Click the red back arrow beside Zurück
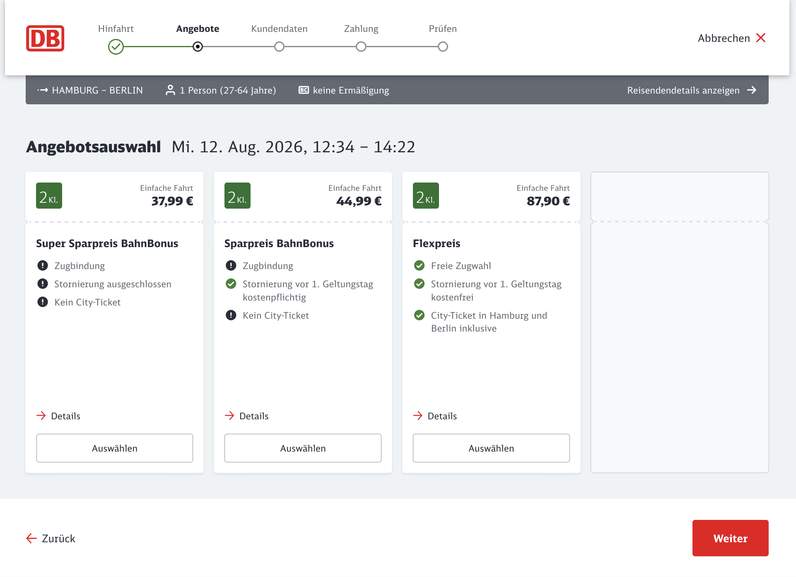This screenshot has width=796, height=577. coord(31,538)
